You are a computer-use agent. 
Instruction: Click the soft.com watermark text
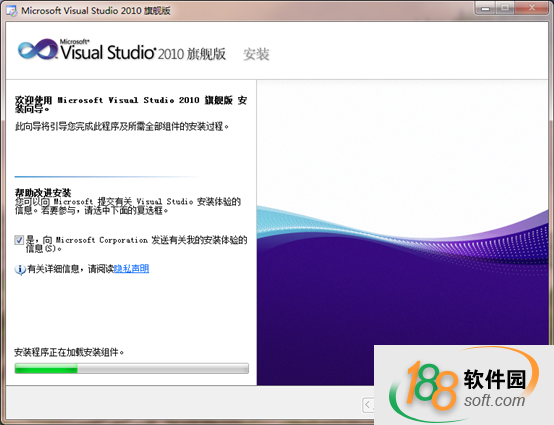click(494, 401)
